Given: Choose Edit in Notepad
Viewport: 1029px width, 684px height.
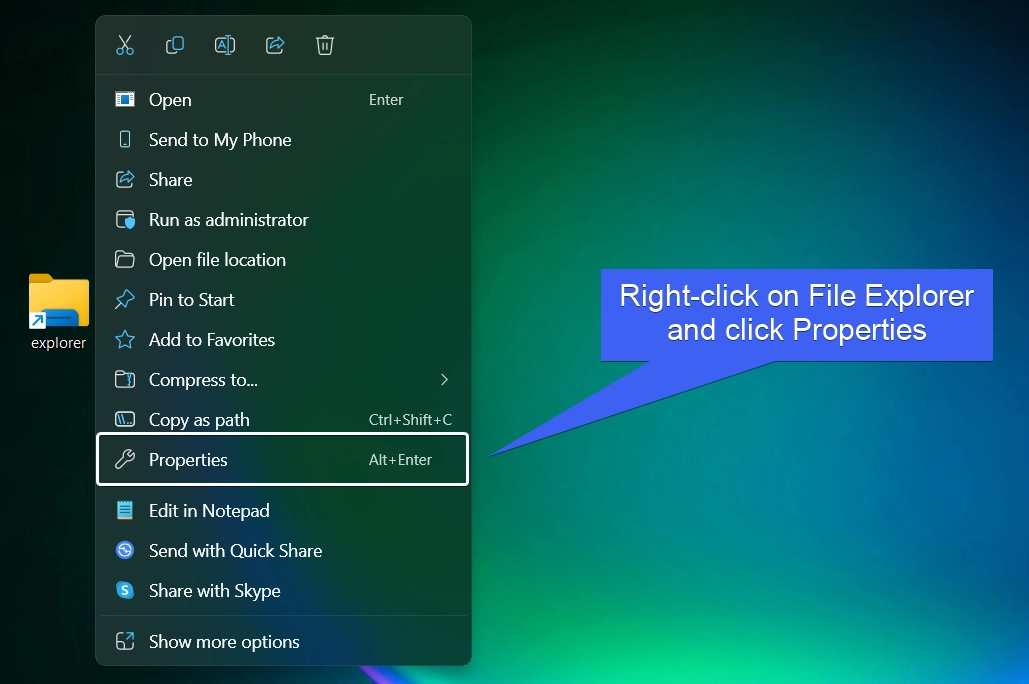Looking at the screenshot, I should (284, 511).
